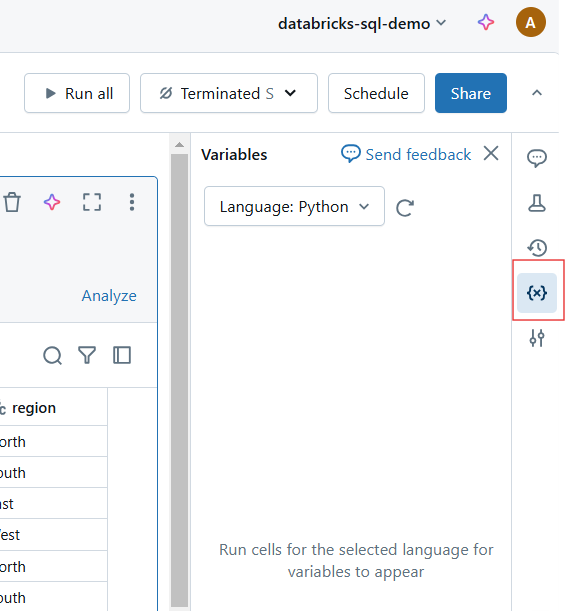Click the blue Share button
565x611 pixels.
(x=471, y=93)
